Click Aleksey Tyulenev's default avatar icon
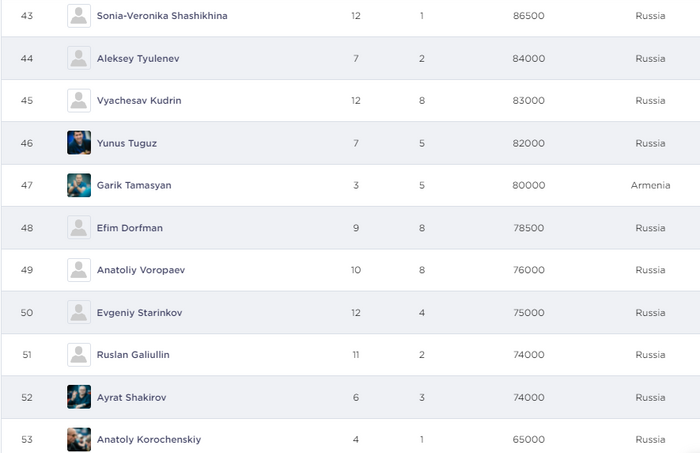700x453 pixels. click(x=79, y=58)
